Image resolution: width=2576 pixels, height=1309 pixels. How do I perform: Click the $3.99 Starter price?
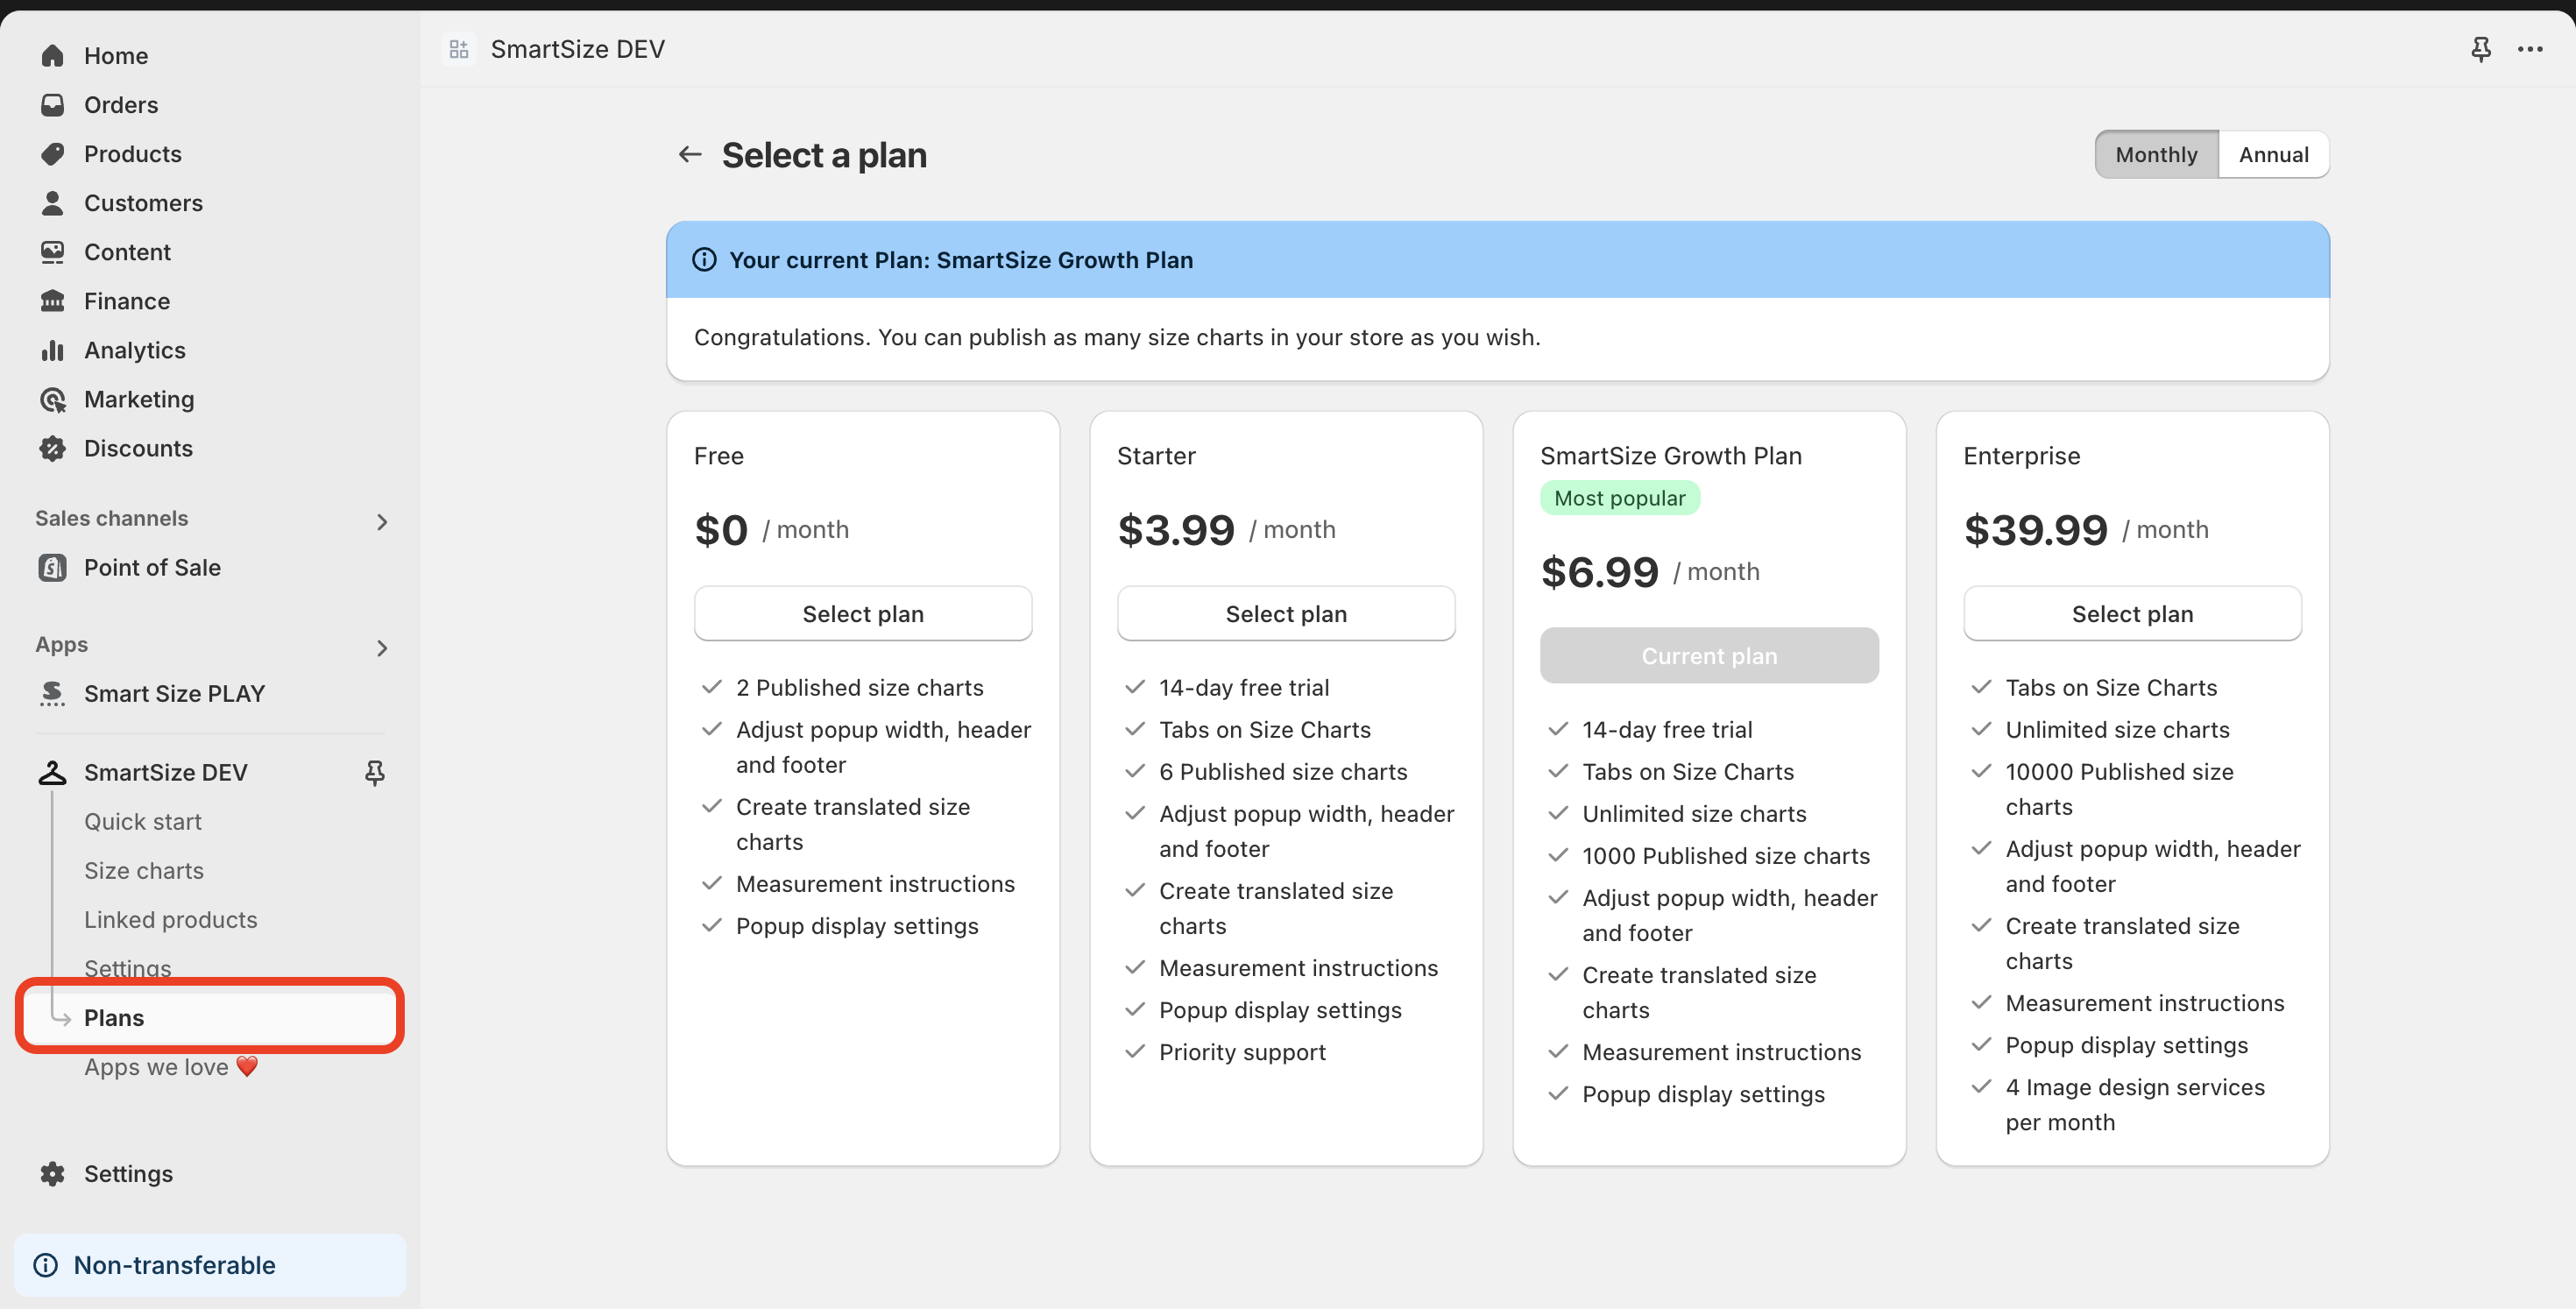point(1176,529)
